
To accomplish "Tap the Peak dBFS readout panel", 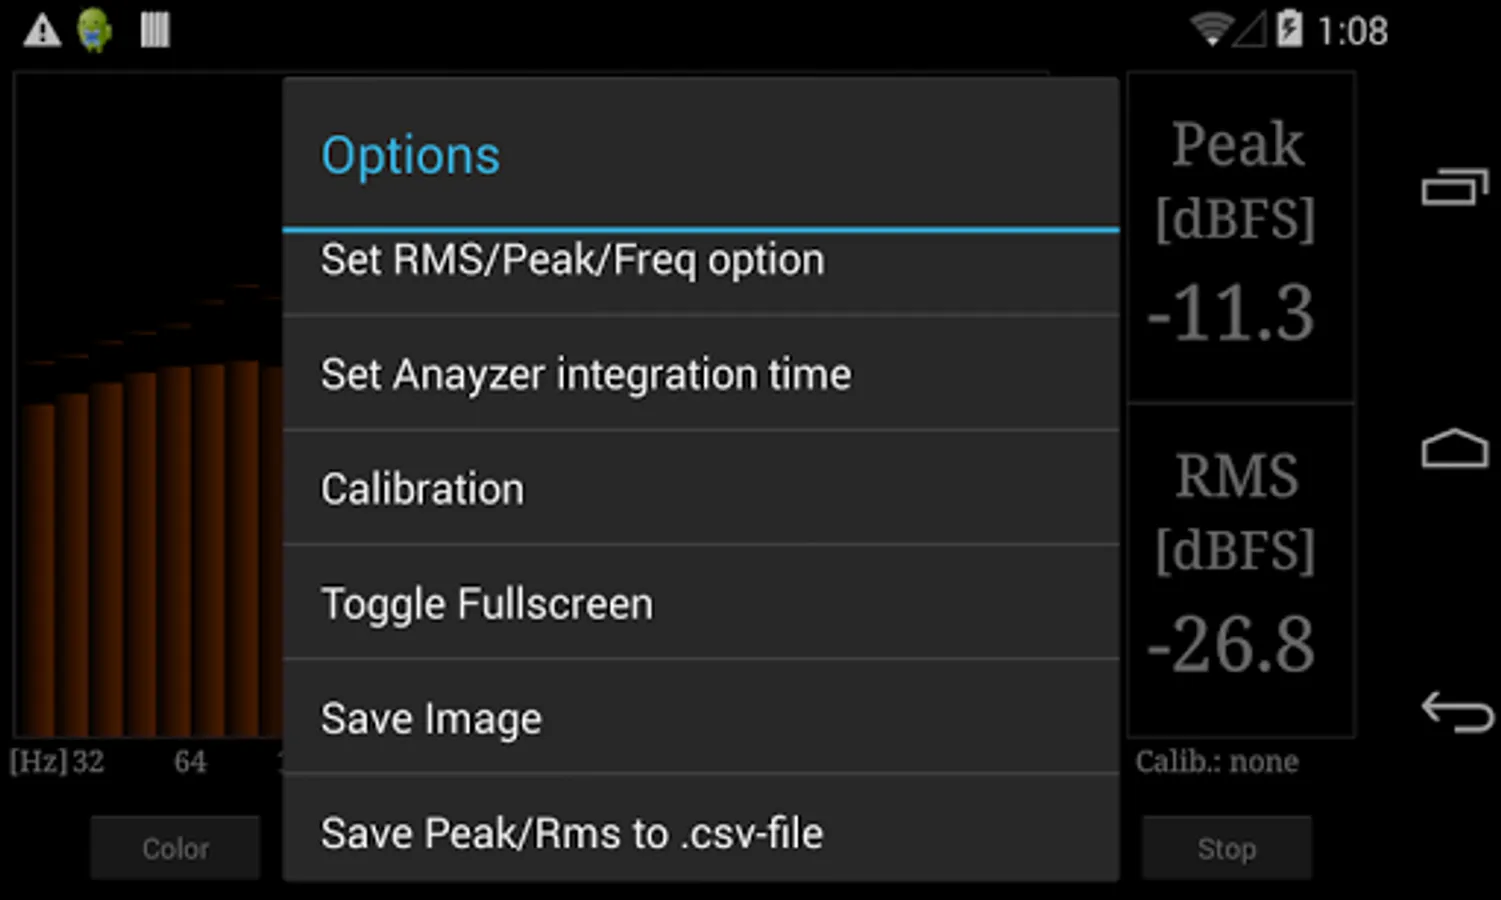I will (1240, 237).
